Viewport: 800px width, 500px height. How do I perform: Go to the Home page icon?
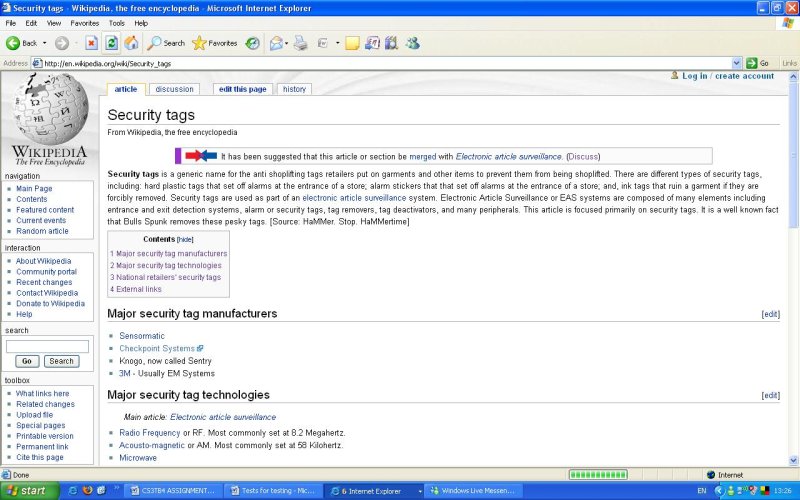pyautogui.click(x=131, y=43)
